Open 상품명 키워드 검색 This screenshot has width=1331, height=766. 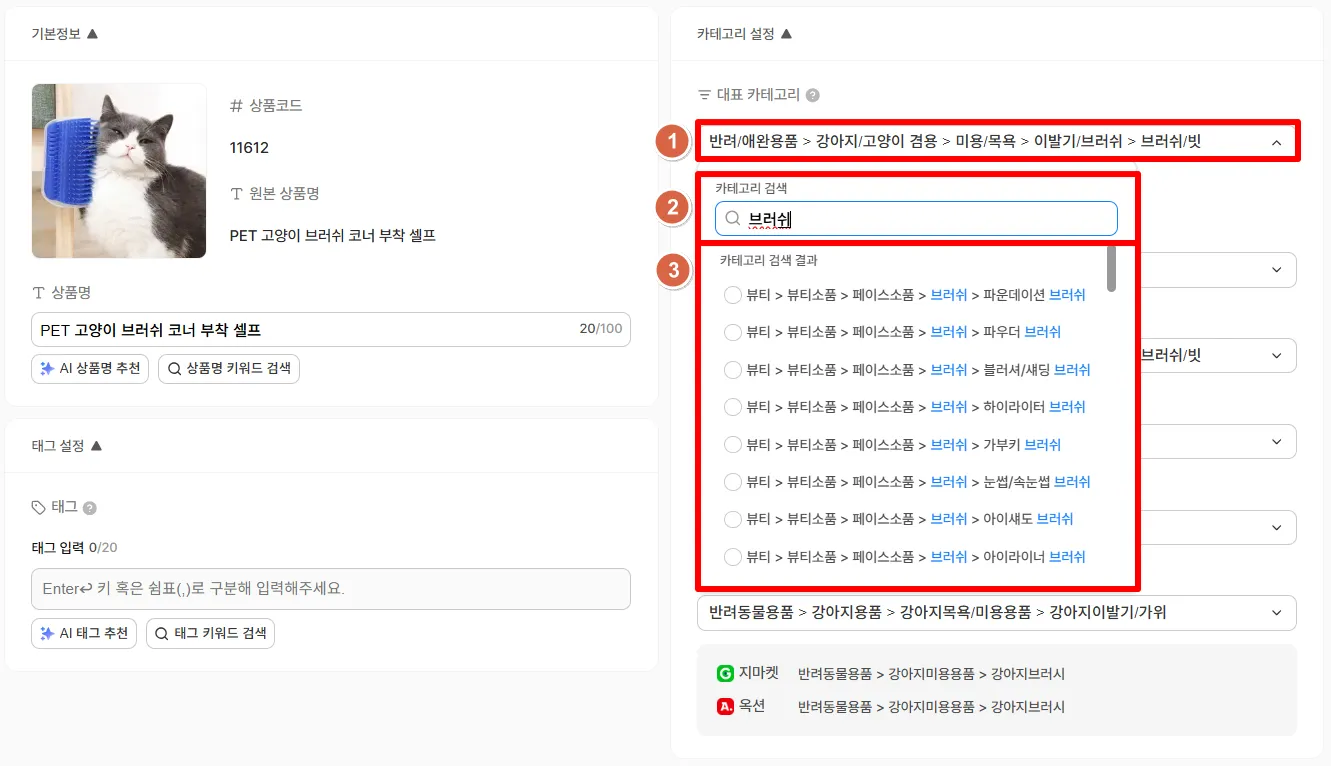[229, 369]
